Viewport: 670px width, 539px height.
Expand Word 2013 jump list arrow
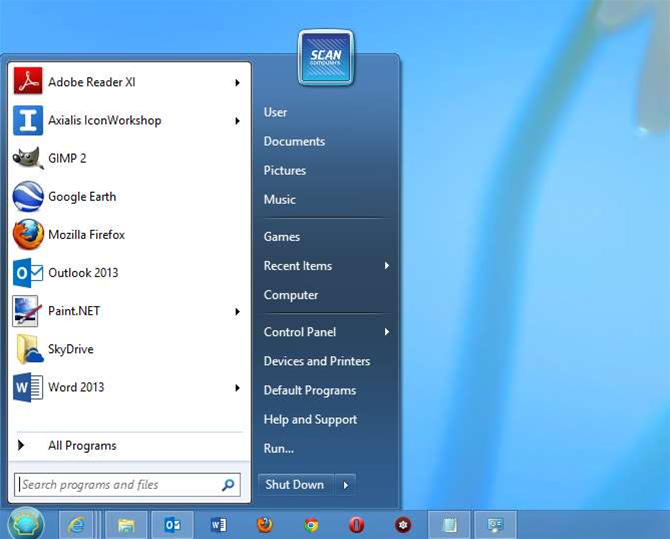click(x=237, y=388)
